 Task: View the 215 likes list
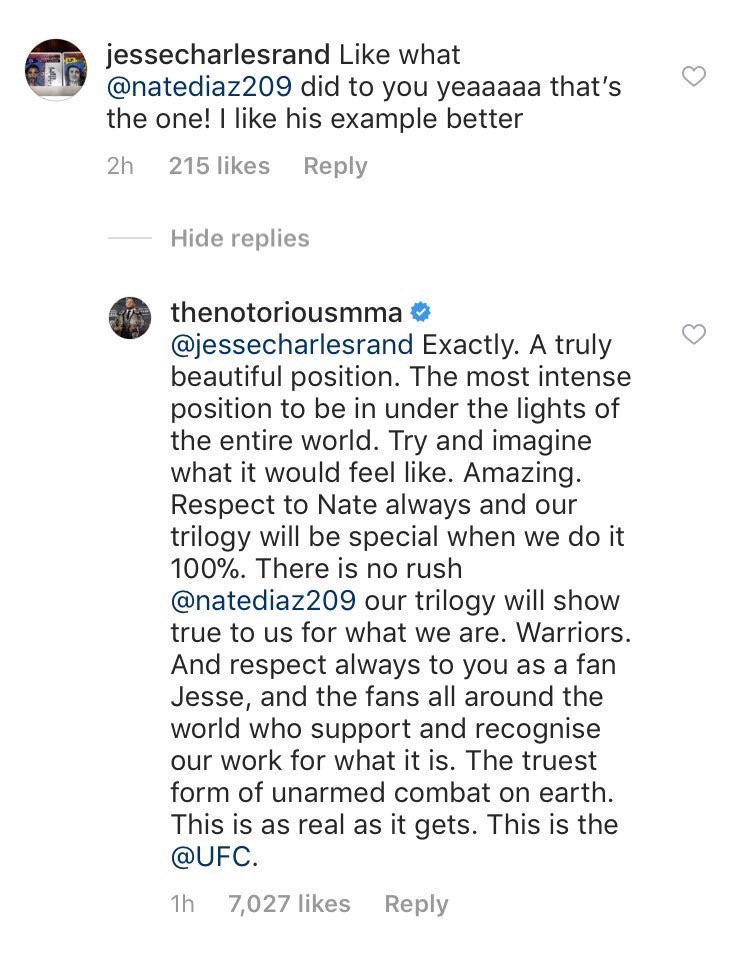click(219, 166)
